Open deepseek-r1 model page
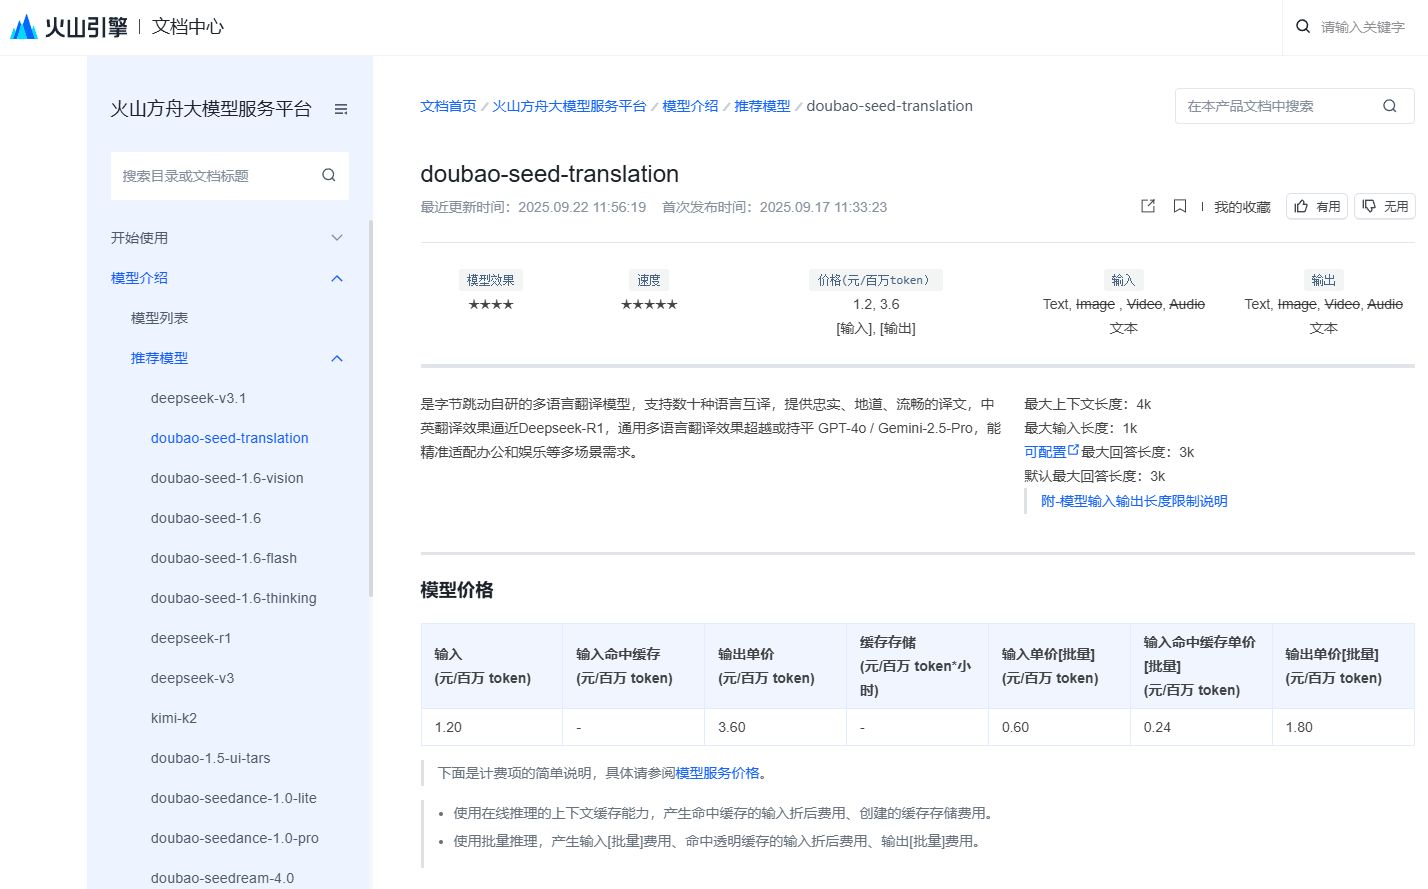Viewport: 1428px width, 889px height. pos(191,638)
